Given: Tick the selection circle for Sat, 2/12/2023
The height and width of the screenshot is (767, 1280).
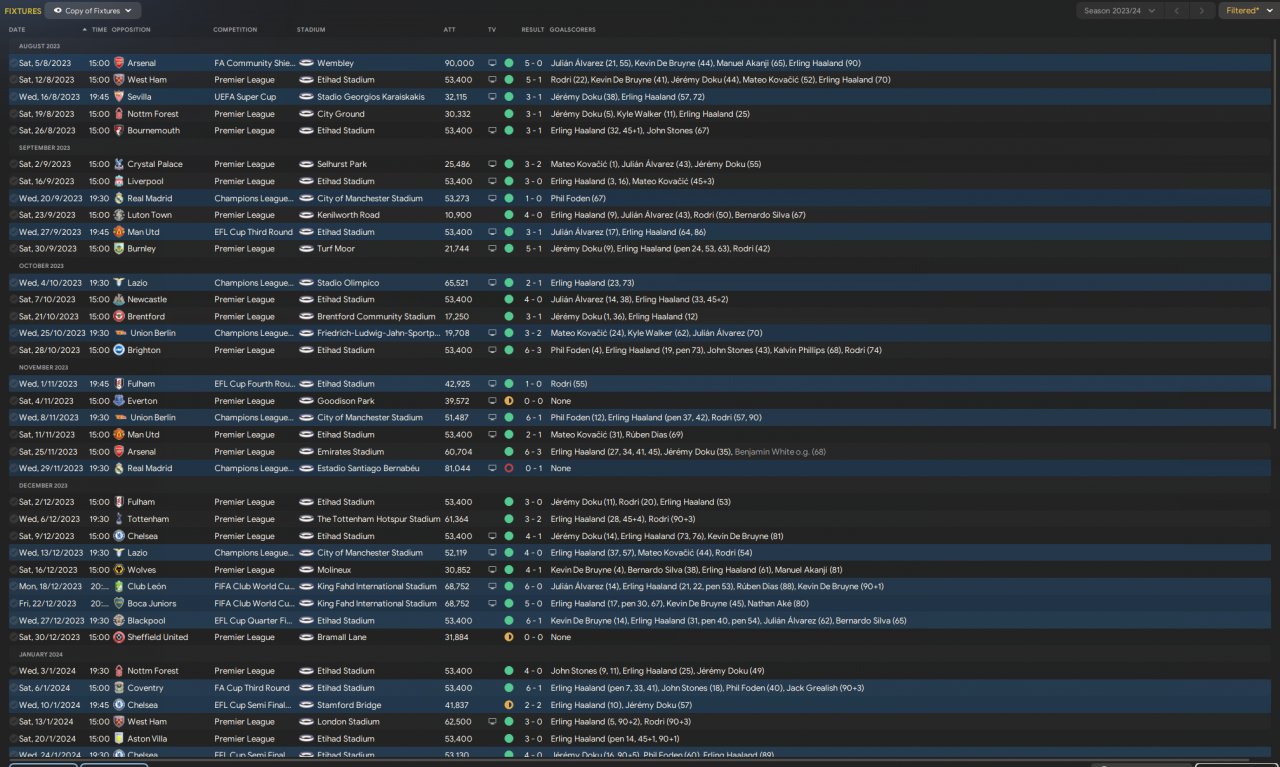Looking at the screenshot, I should 14,502.
